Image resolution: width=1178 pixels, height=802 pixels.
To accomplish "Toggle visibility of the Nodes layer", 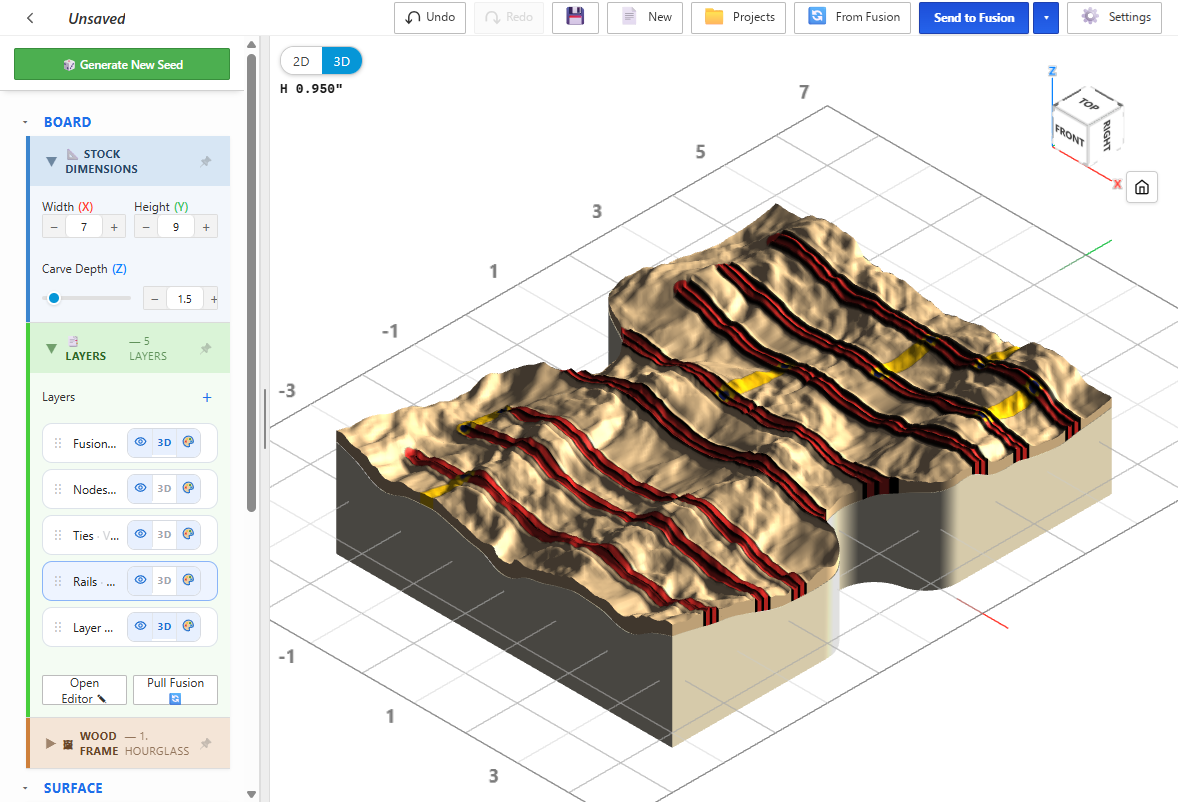I will coord(140,488).
